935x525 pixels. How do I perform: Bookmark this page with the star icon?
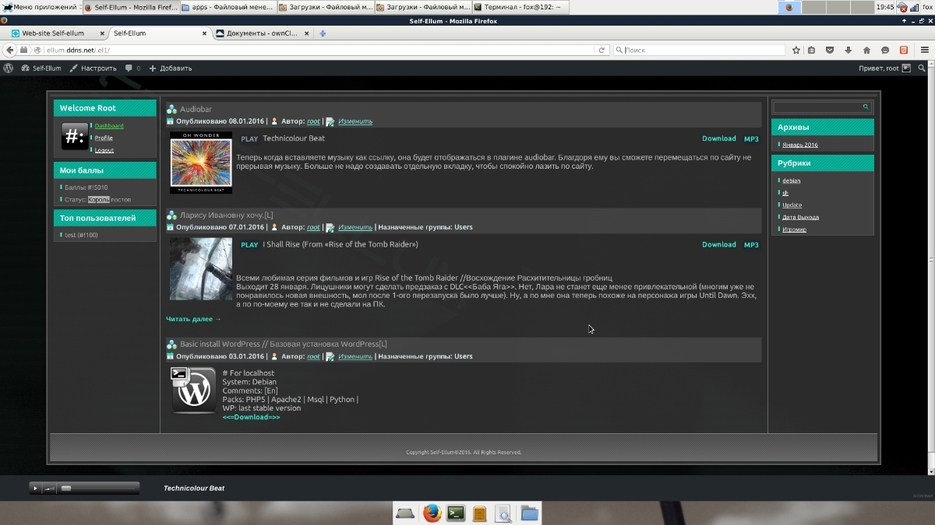click(x=796, y=50)
